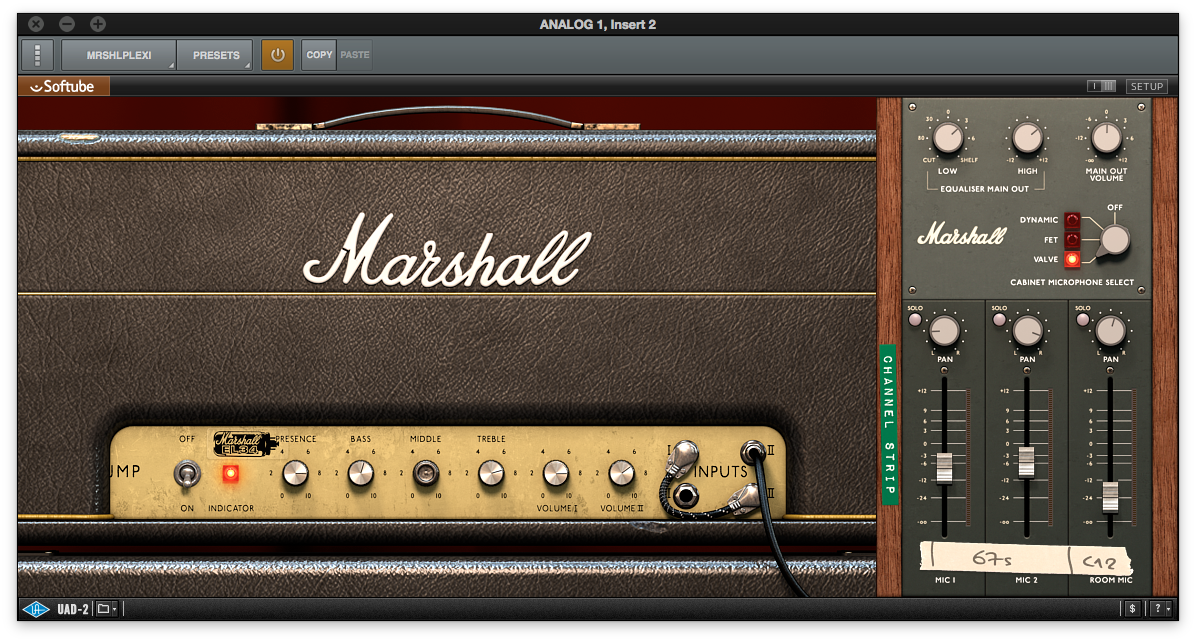Adjust the BASS knob on the amp
The height and width of the screenshot is (642, 1196).
361,473
